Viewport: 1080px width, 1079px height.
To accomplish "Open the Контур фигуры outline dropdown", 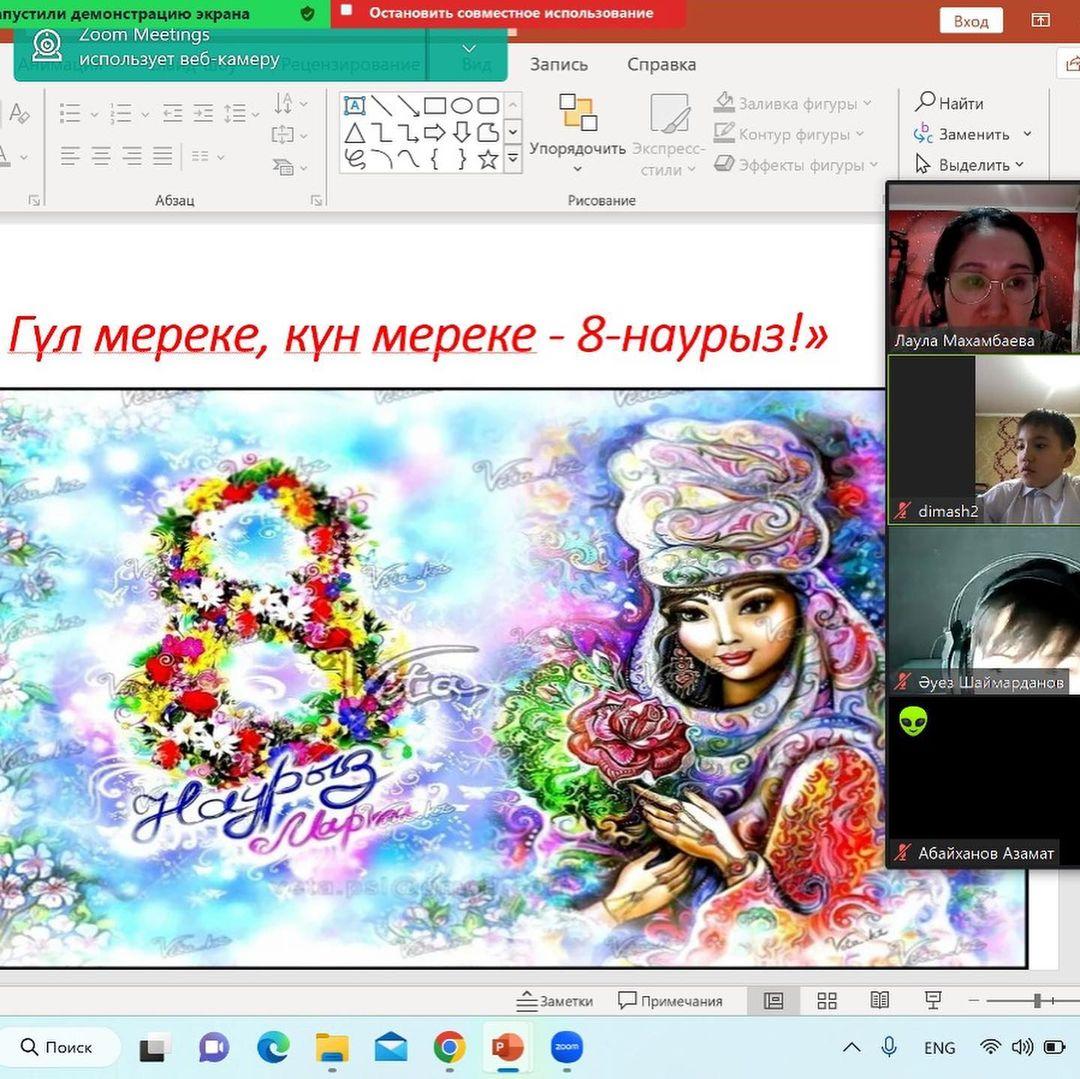I will tap(789, 134).
